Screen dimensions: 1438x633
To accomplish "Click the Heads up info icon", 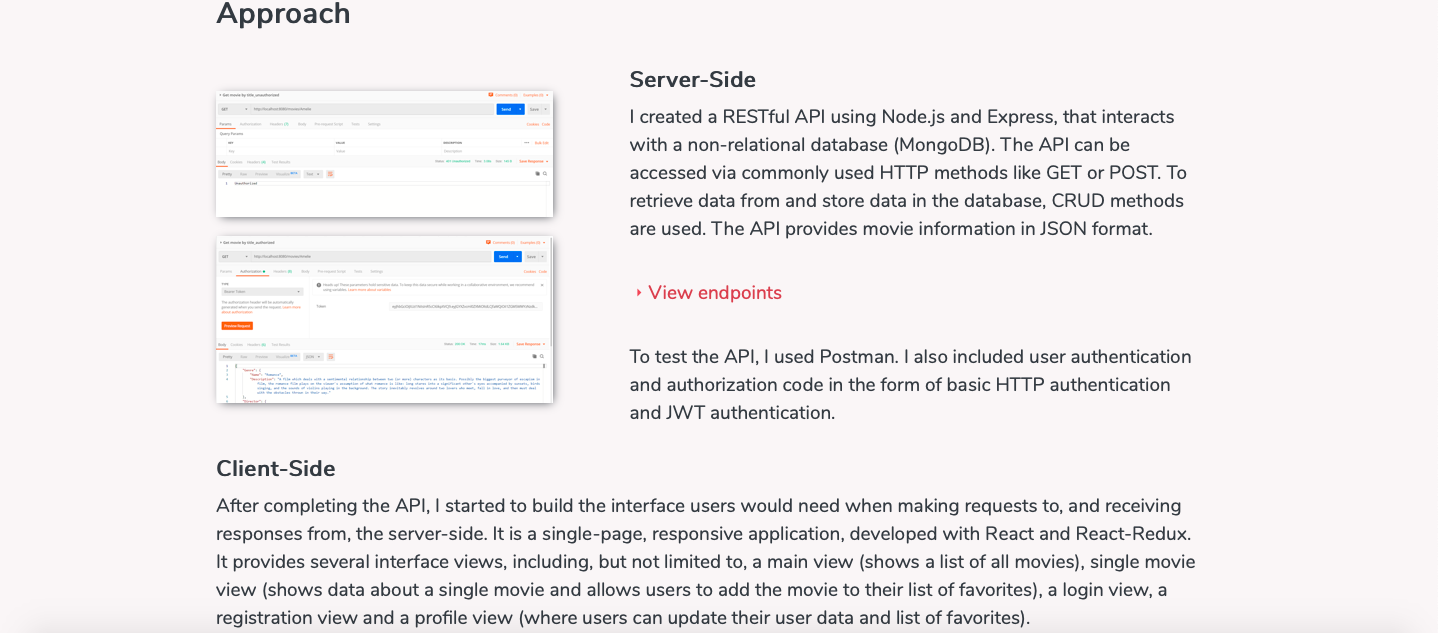I will (x=318, y=285).
